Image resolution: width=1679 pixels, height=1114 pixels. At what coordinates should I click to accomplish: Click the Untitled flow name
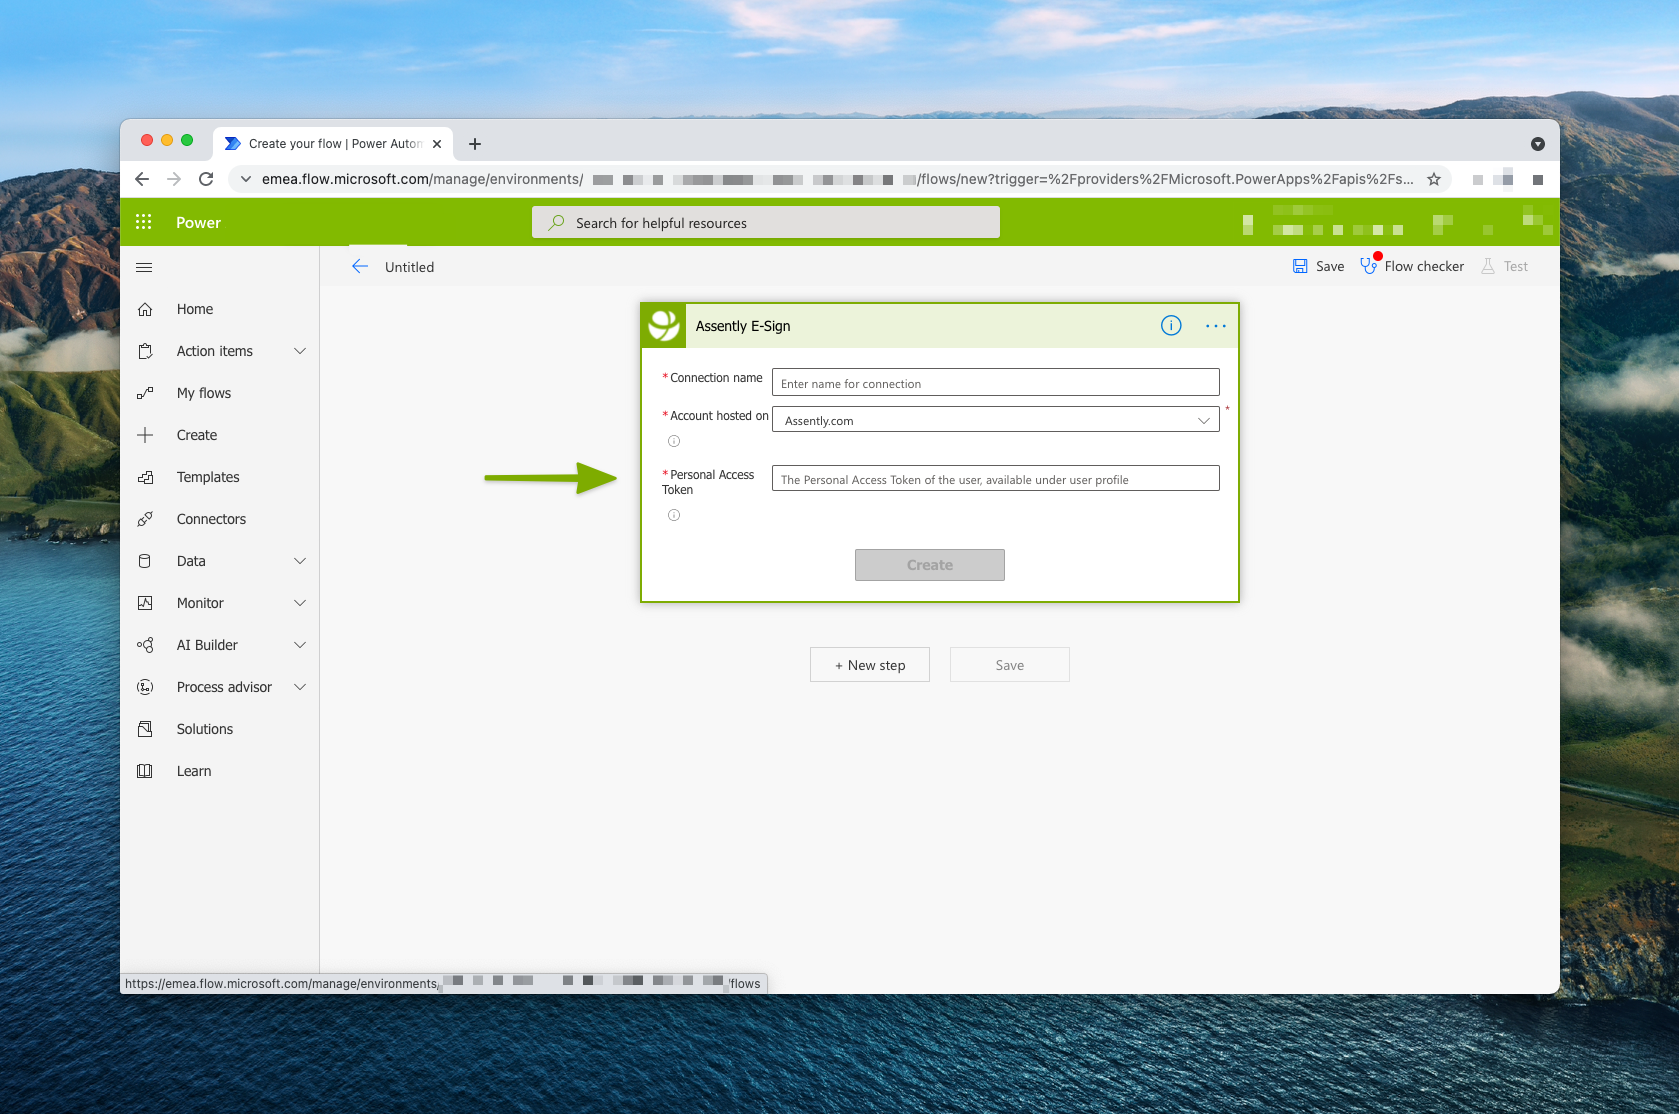[410, 267]
